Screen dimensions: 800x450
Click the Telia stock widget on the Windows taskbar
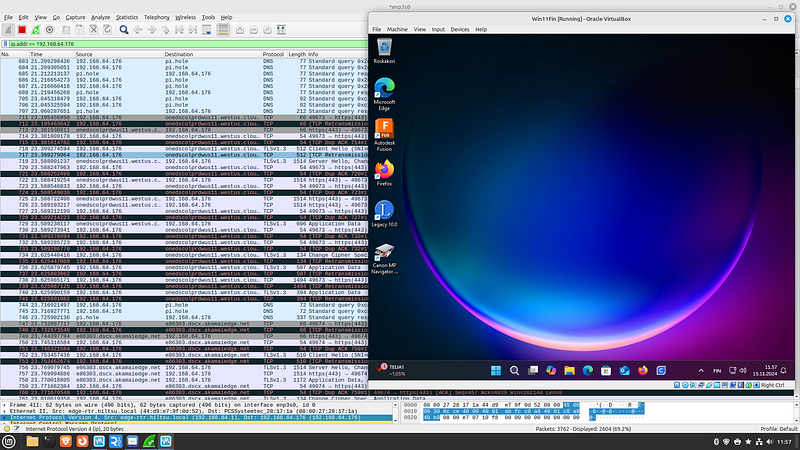pyautogui.click(x=392, y=370)
